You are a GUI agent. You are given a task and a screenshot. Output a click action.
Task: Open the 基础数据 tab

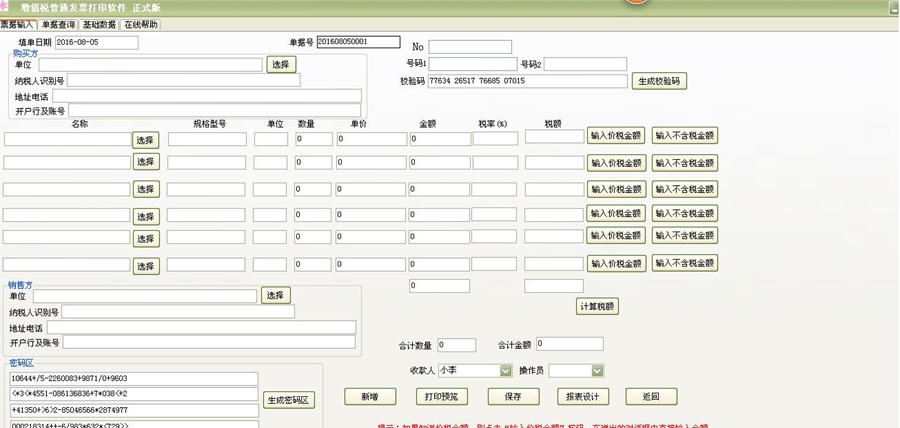tap(99, 24)
